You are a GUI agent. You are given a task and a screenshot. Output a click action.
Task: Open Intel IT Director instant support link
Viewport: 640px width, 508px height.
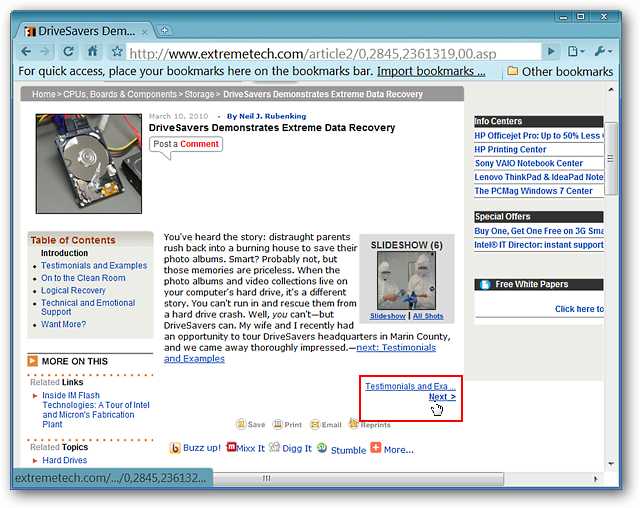point(539,245)
